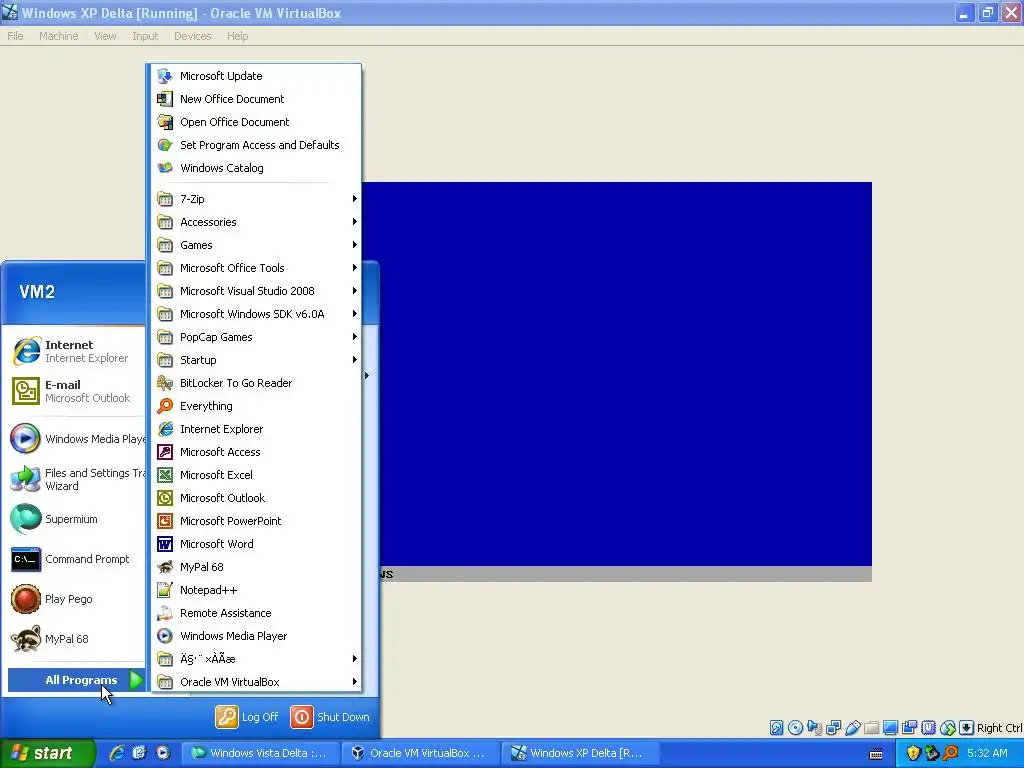Click the 5:32 AM taskbar clock

pyautogui.click(x=987, y=753)
